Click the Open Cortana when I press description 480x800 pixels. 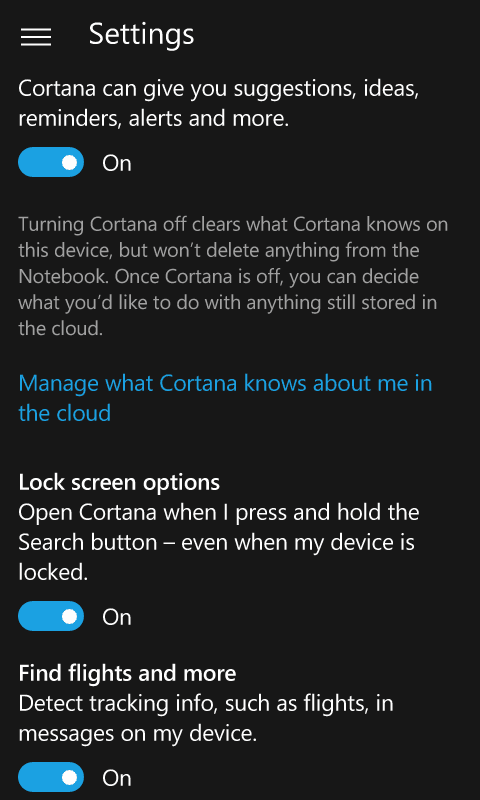219,542
